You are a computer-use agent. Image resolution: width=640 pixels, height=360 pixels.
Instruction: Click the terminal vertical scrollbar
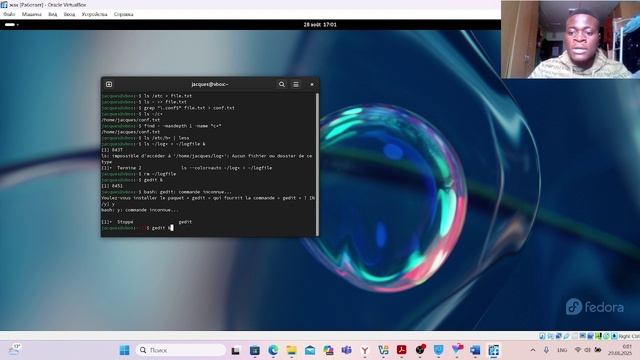point(317,163)
